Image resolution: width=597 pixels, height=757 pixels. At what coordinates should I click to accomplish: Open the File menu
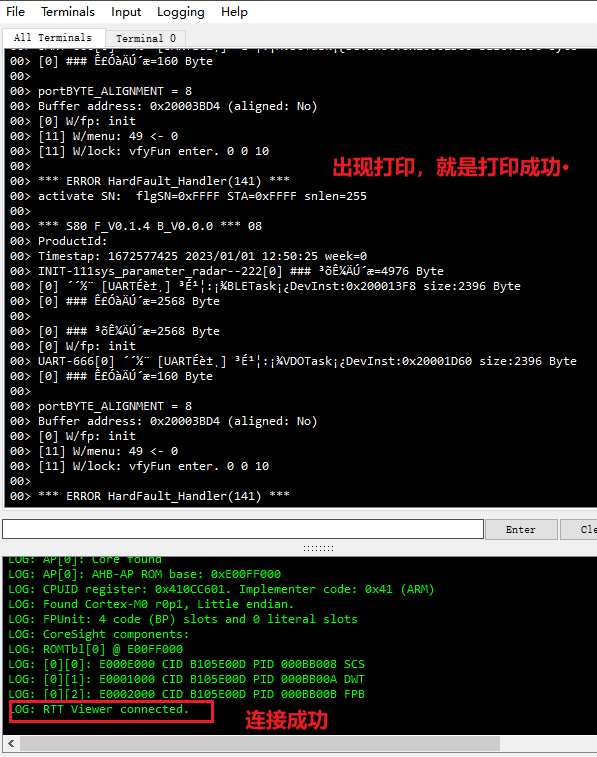(x=15, y=12)
